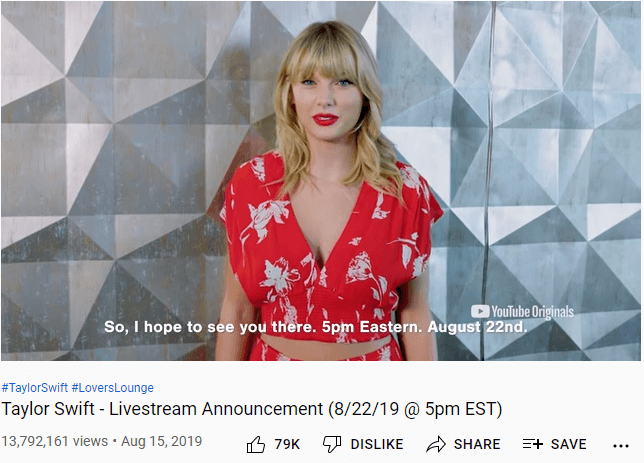Screen dimensions: 644x463
Task: Click the share arrow icon
Action: tap(436, 444)
